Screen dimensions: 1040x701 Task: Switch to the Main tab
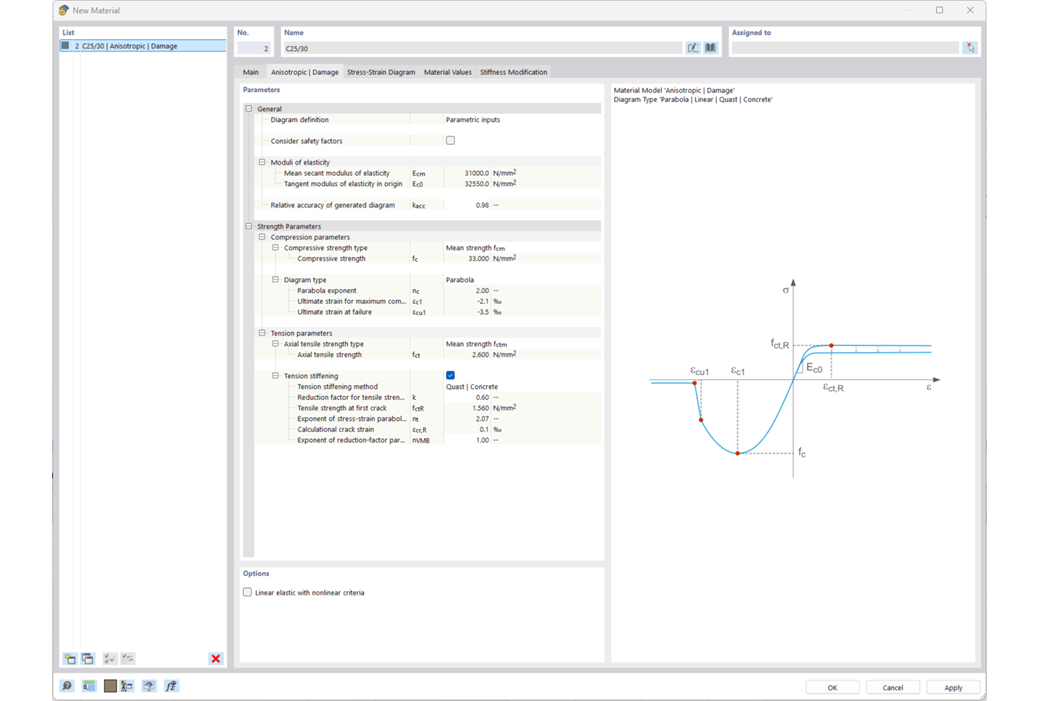251,72
